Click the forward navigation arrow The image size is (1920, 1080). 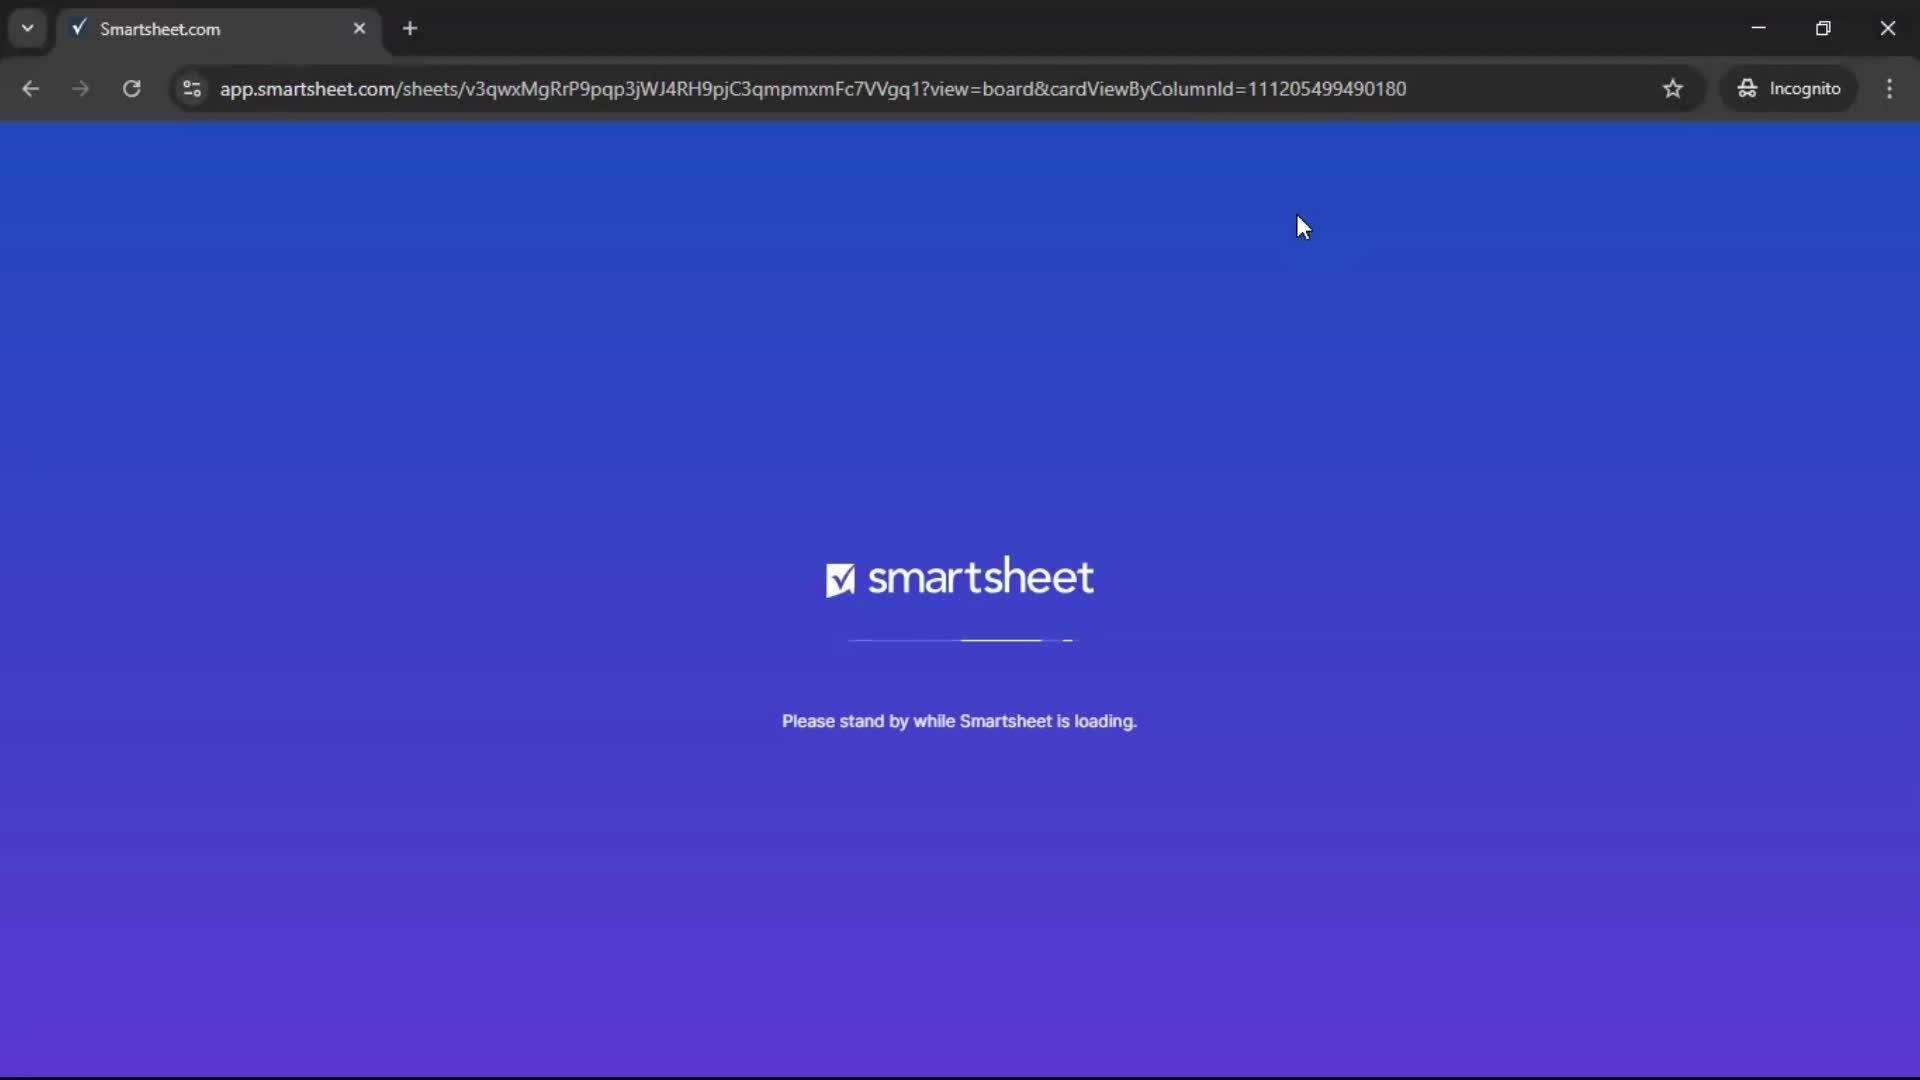coord(80,88)
